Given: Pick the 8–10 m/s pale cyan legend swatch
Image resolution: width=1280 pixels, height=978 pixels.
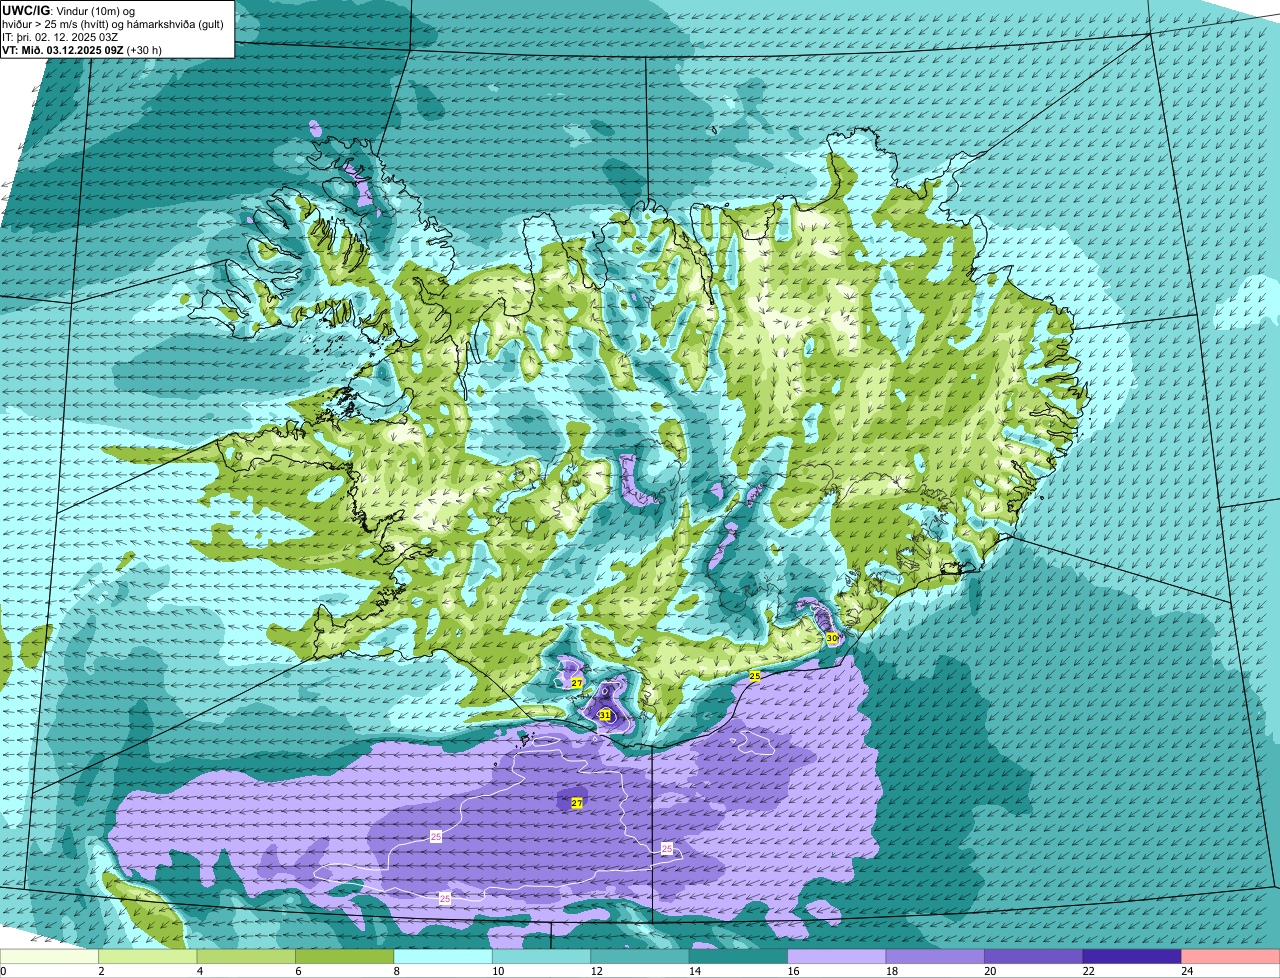Looking at the screenshot, I should 444,956.
